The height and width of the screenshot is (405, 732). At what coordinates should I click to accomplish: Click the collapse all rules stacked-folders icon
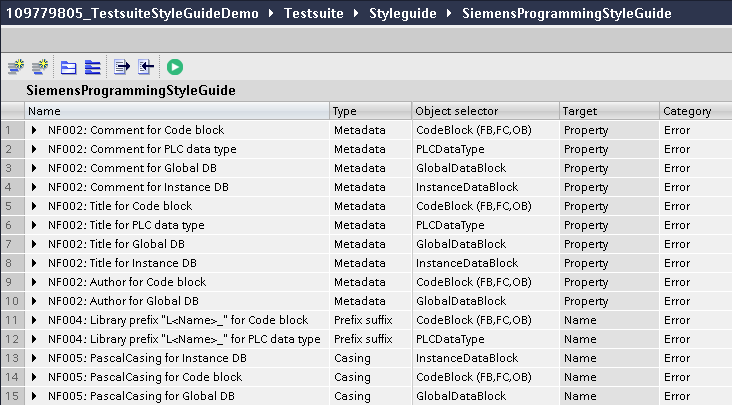coord(93,68)
